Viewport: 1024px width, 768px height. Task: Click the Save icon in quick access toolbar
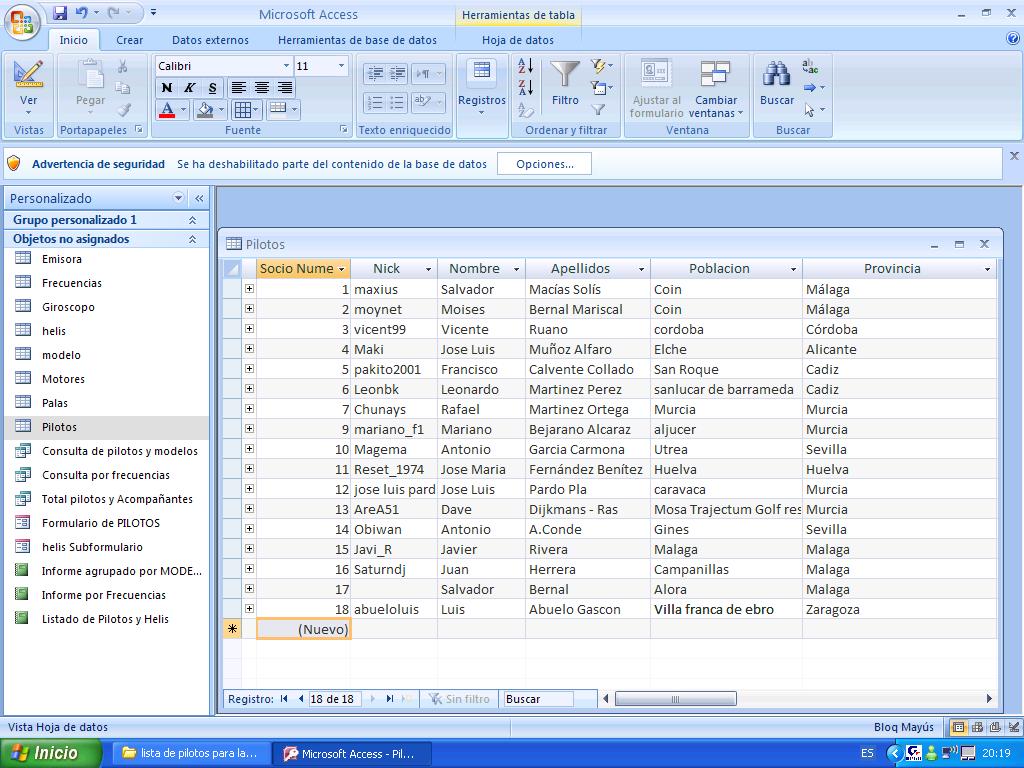point(60,13)
